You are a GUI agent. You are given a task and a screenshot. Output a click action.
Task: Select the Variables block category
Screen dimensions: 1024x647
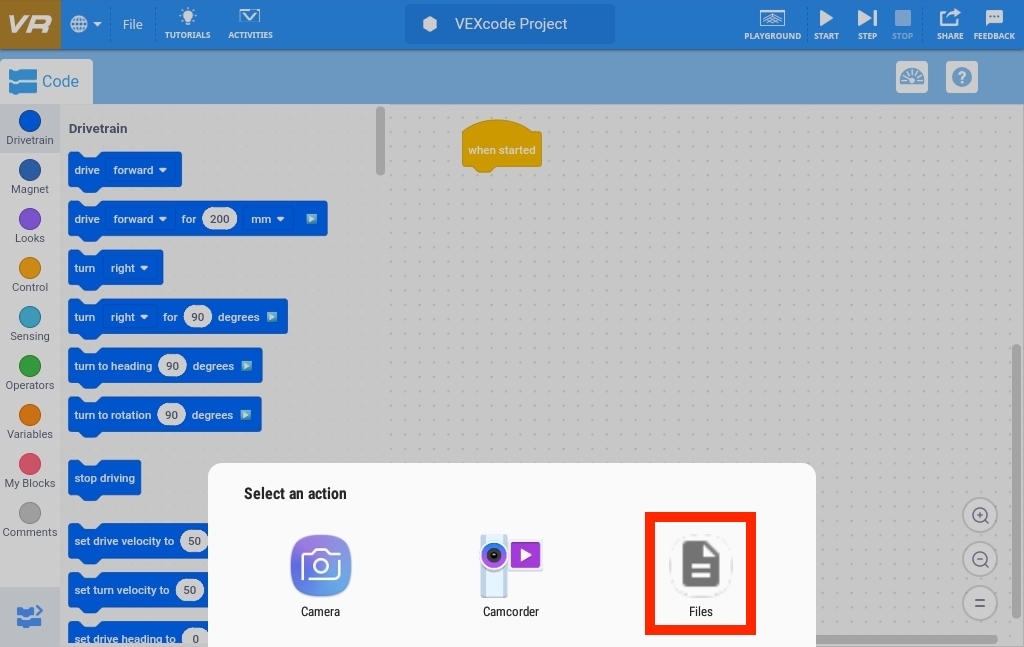30,422
